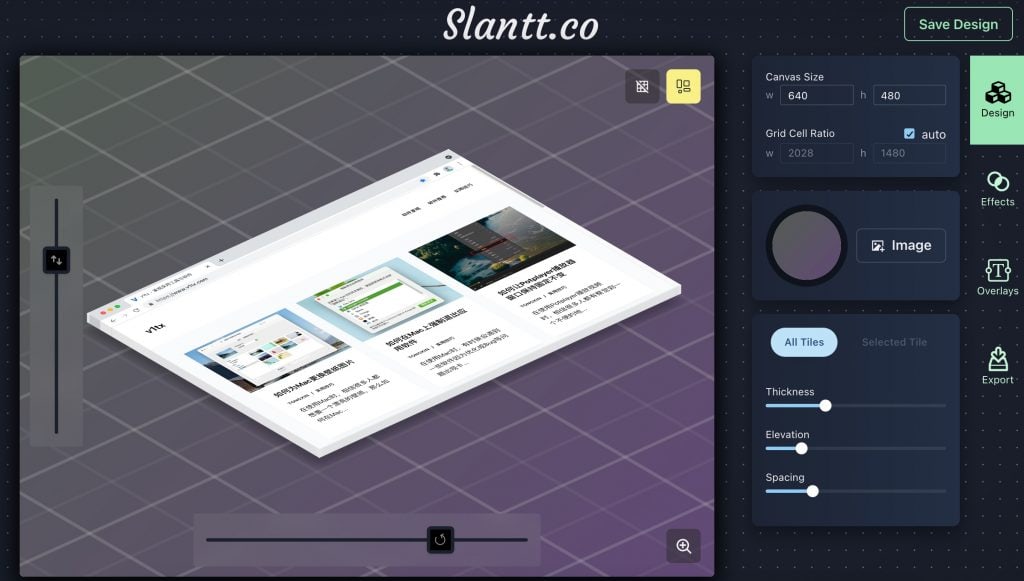The height and width of the screenshot is (581, 1024).
Task: Select the browser screenshot tile on canvas
Action: point(384,303)
